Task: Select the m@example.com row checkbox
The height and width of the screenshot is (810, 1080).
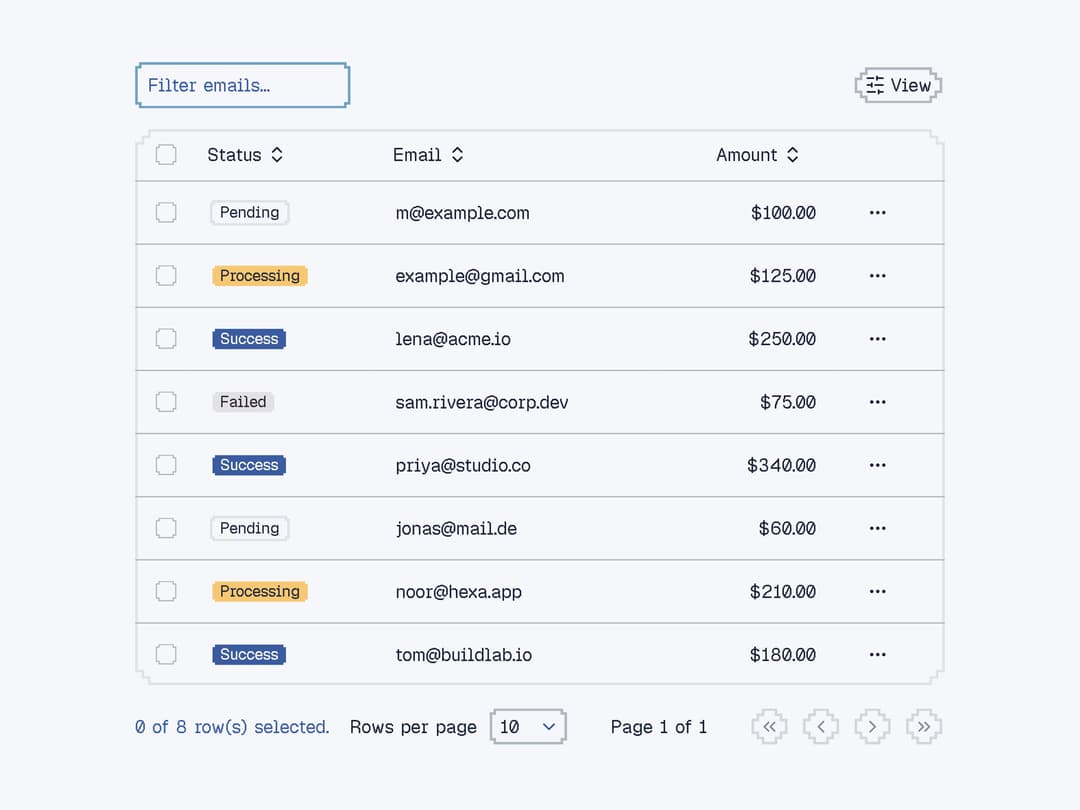Action: coord(166,212)
